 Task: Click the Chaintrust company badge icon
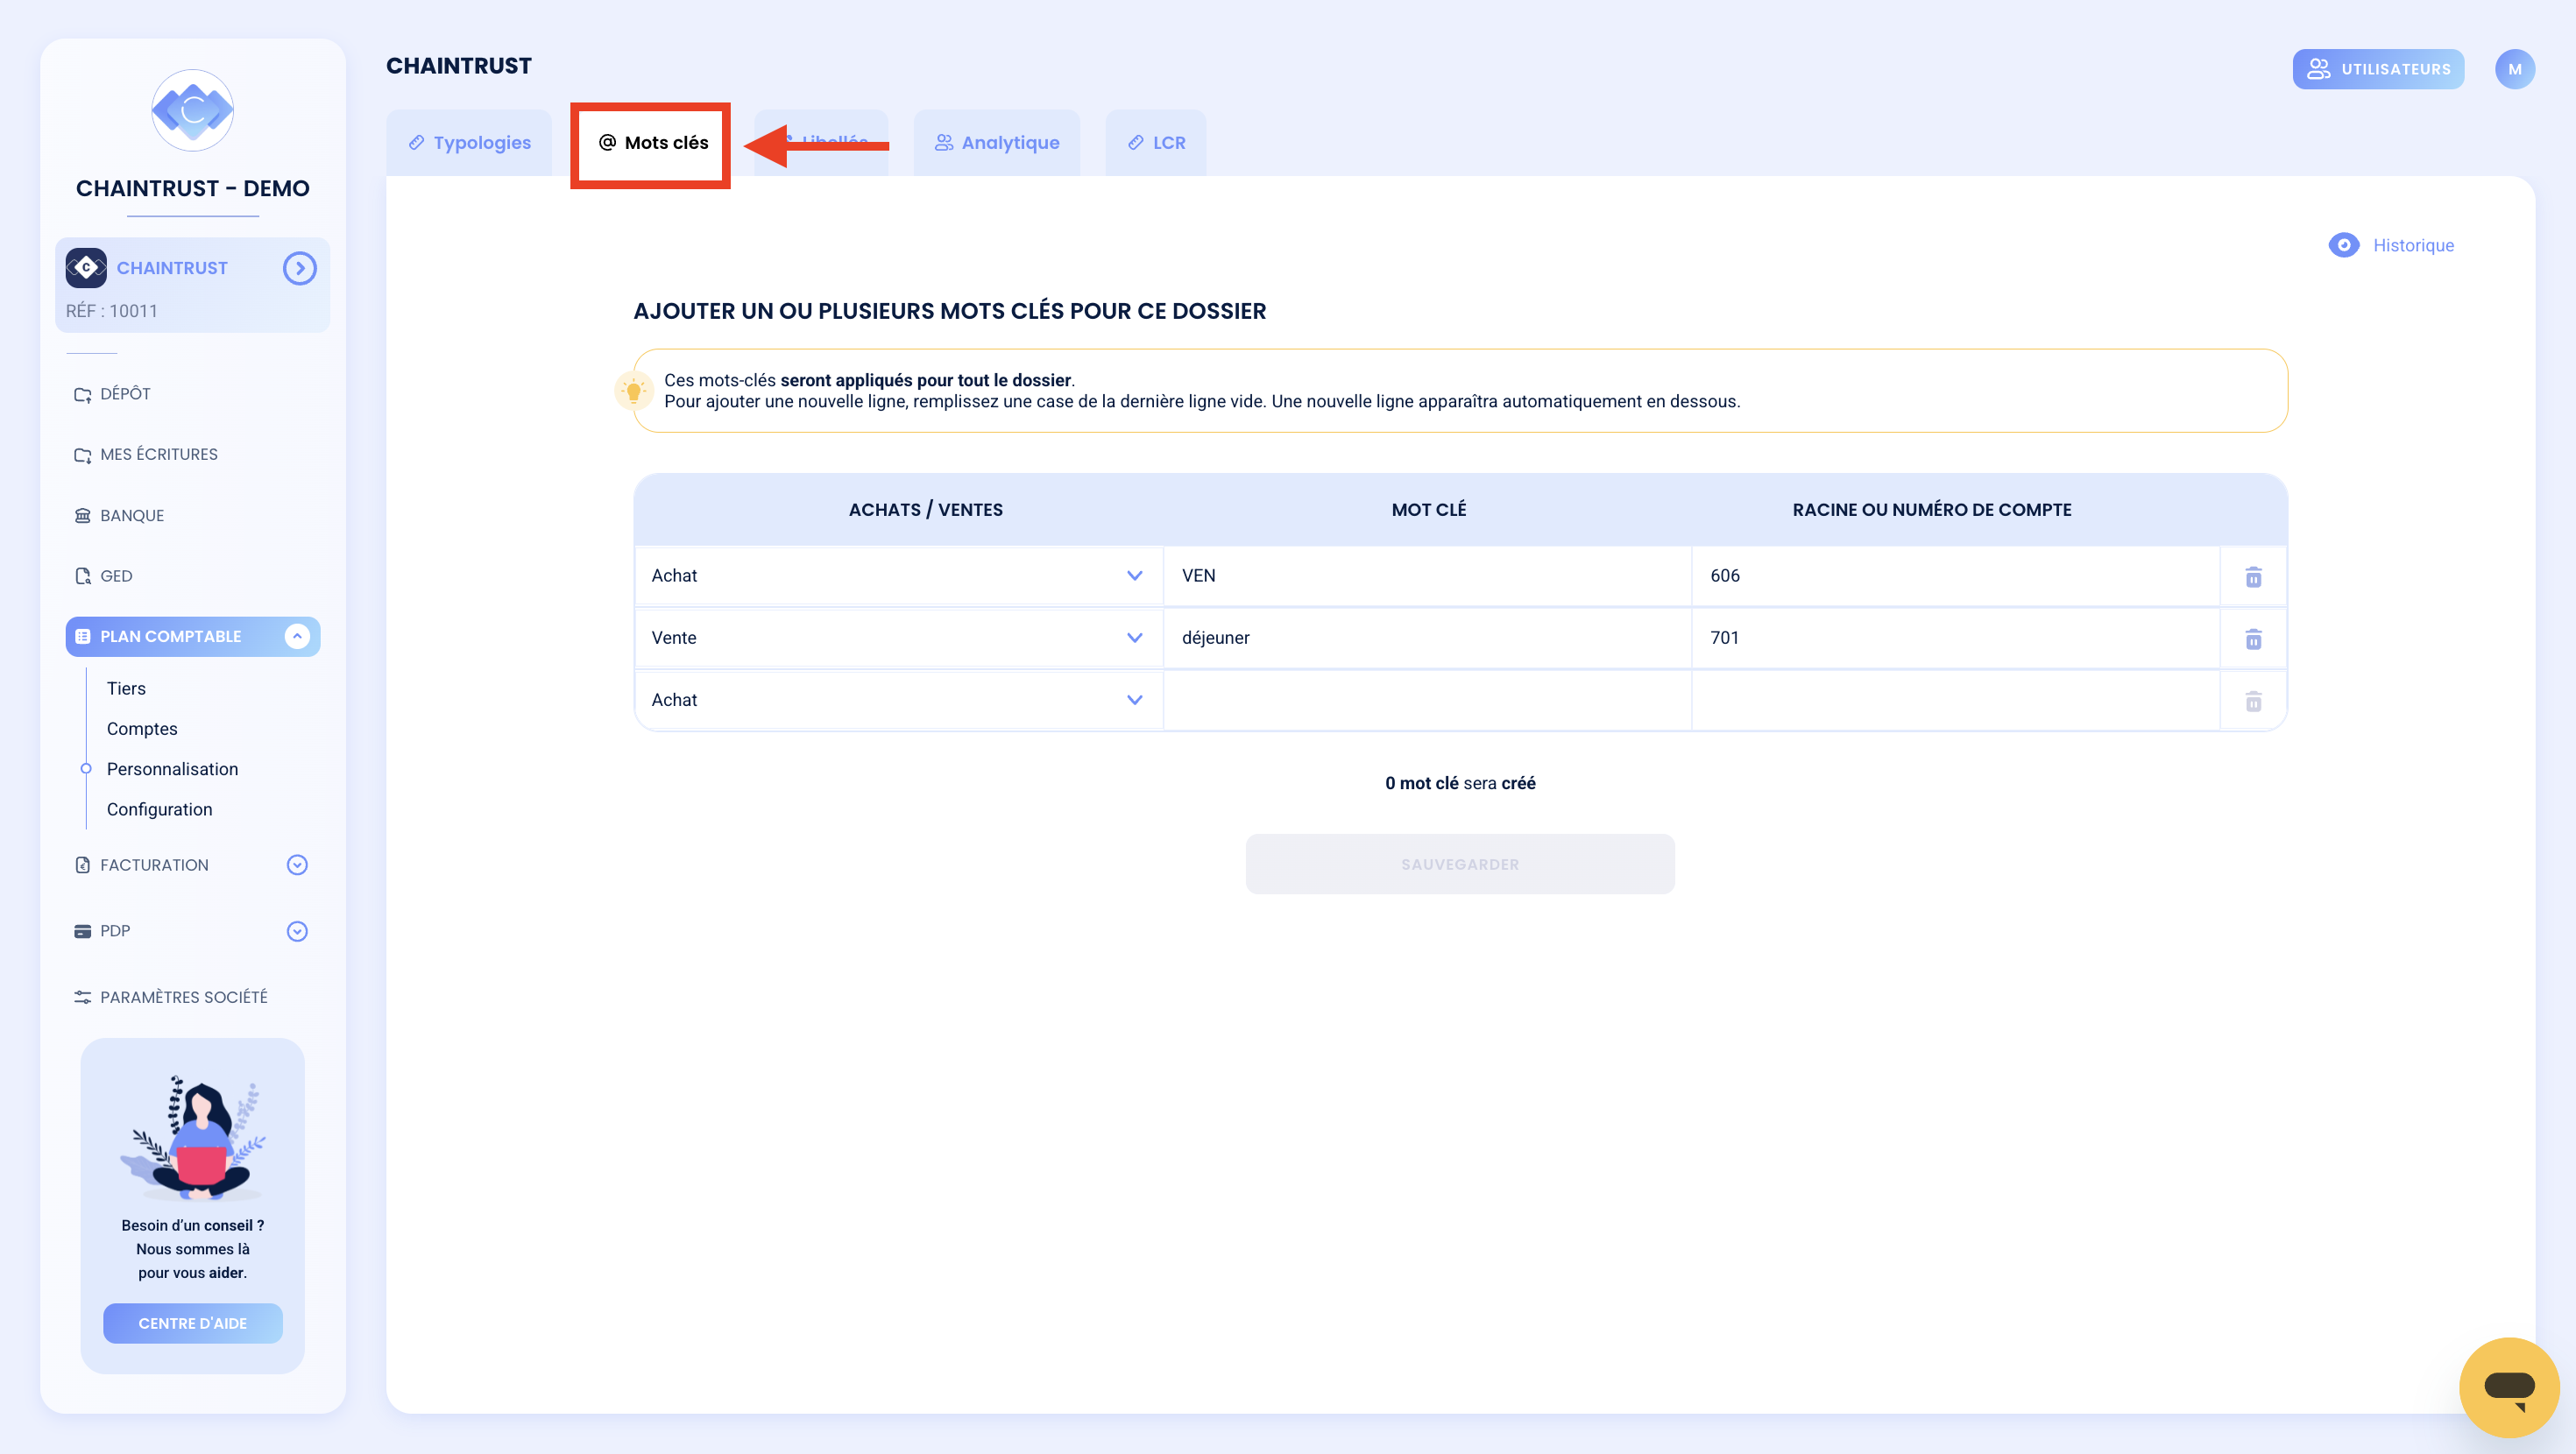point(86,268)
